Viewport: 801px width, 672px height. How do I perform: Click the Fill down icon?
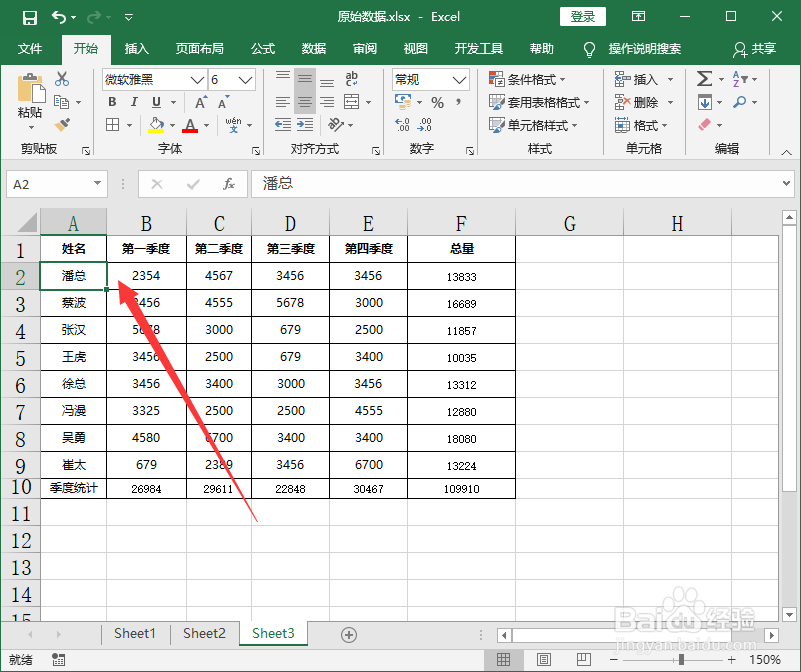705,102
